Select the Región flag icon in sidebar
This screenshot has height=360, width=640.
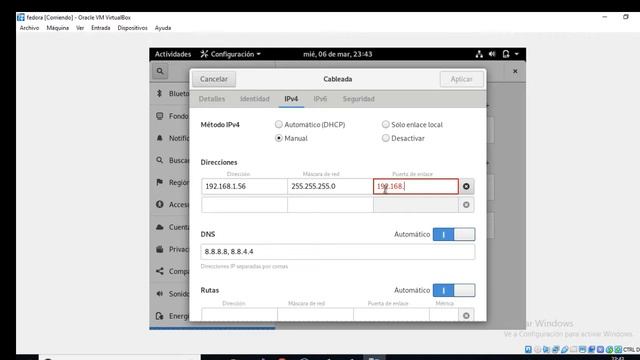point(160,182)
